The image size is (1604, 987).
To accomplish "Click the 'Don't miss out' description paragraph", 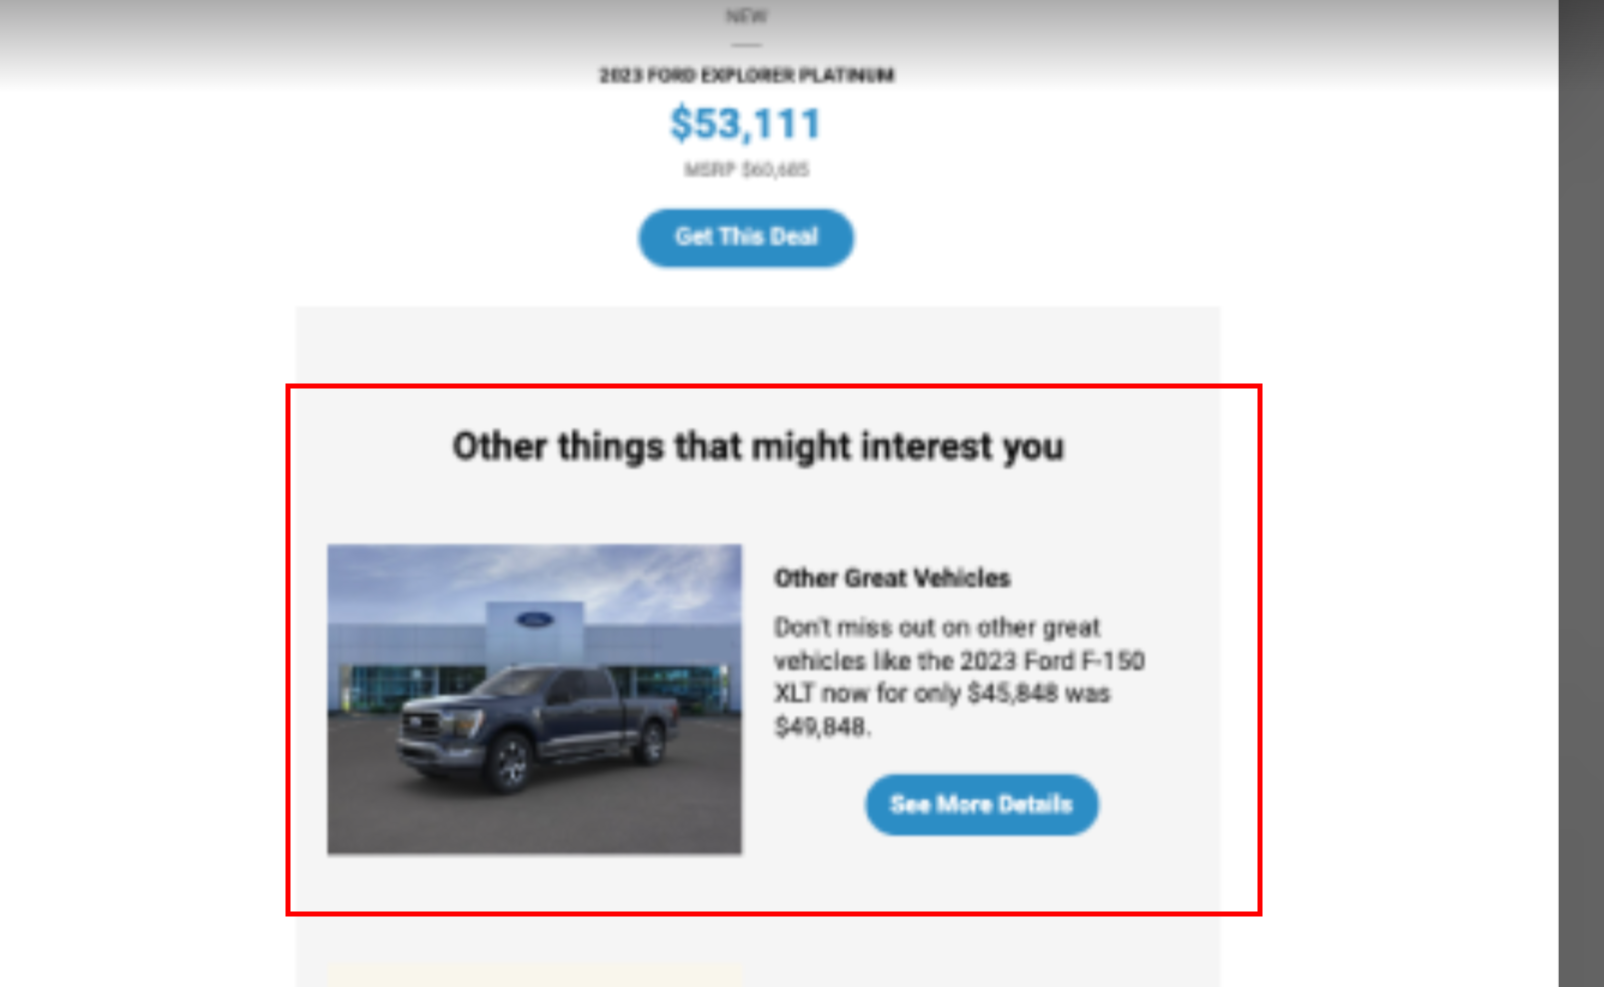I will pos(959,676).
